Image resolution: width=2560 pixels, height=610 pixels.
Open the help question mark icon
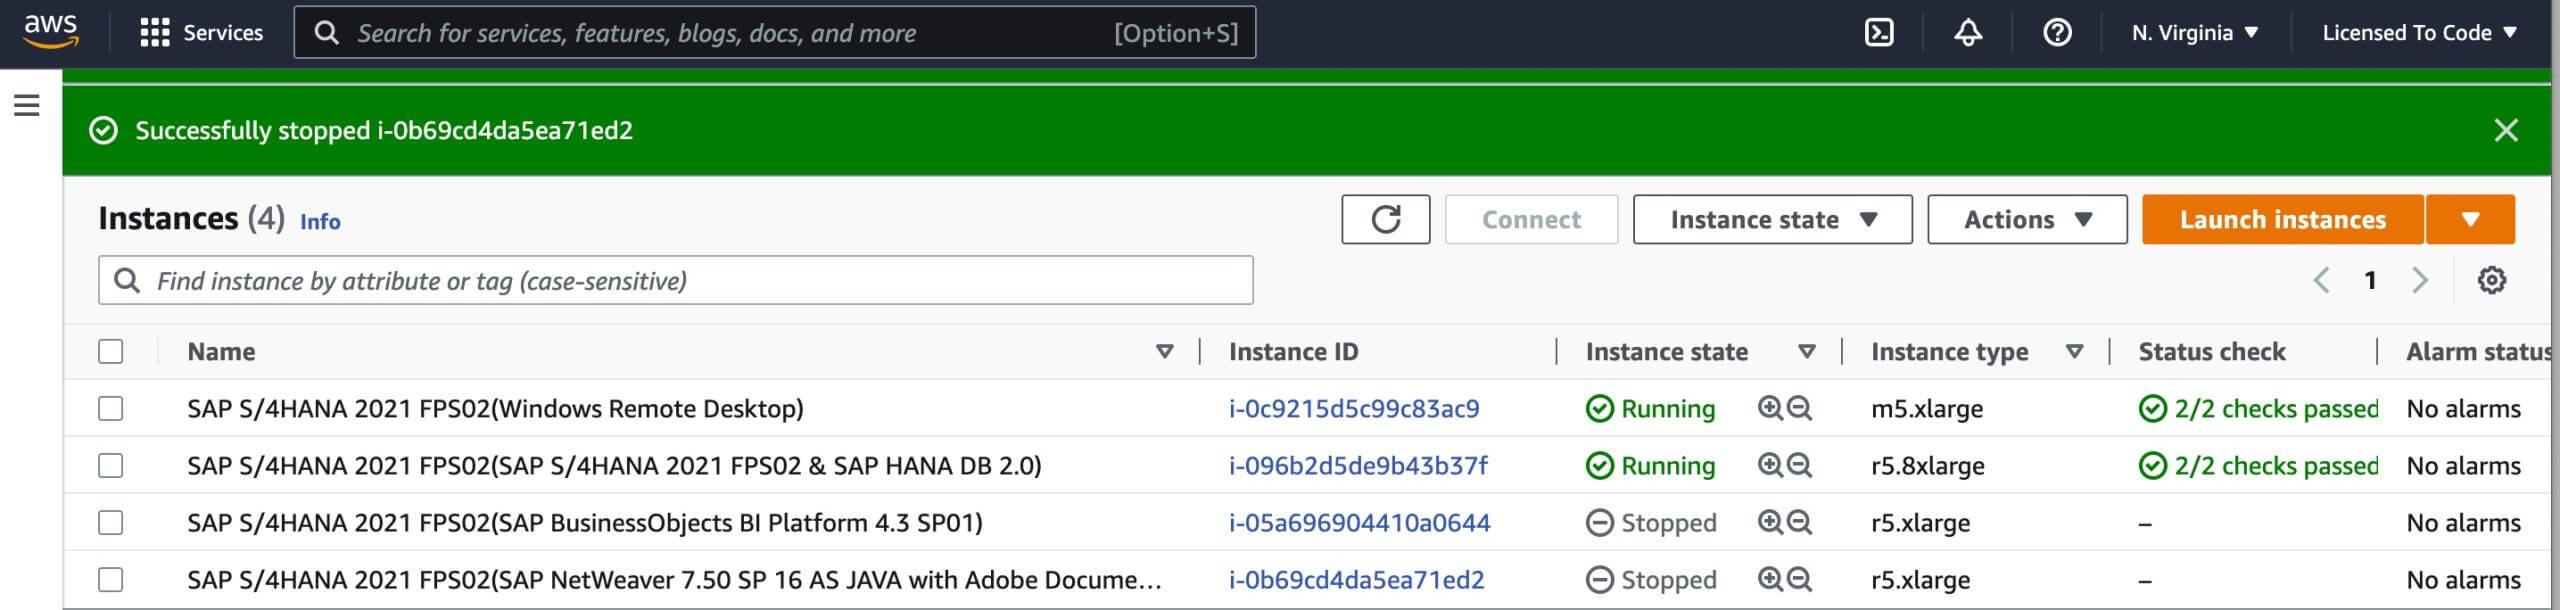pos(2057,33)
